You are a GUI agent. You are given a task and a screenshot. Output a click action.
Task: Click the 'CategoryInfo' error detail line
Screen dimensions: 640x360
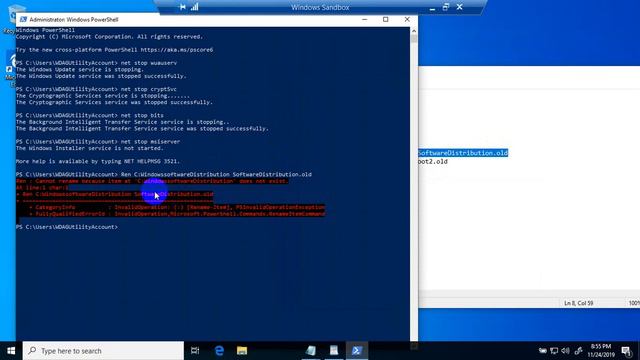point(177,207)
